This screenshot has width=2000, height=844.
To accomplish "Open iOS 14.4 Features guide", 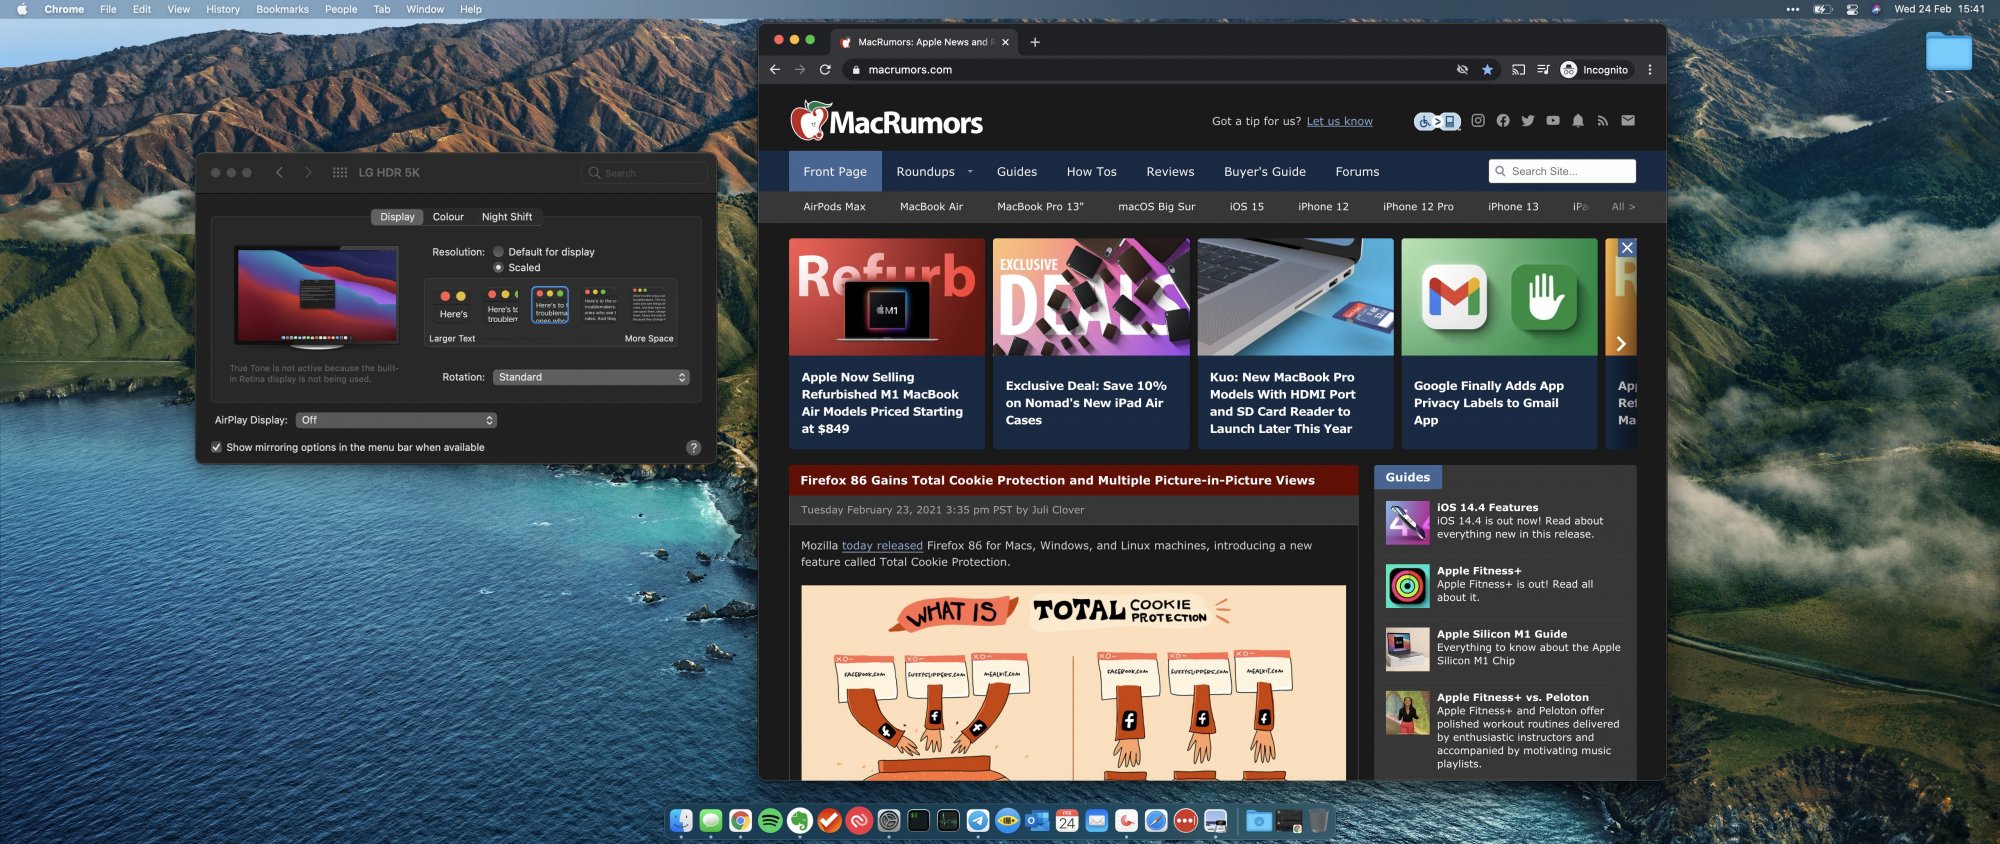I will point(1488,508).
